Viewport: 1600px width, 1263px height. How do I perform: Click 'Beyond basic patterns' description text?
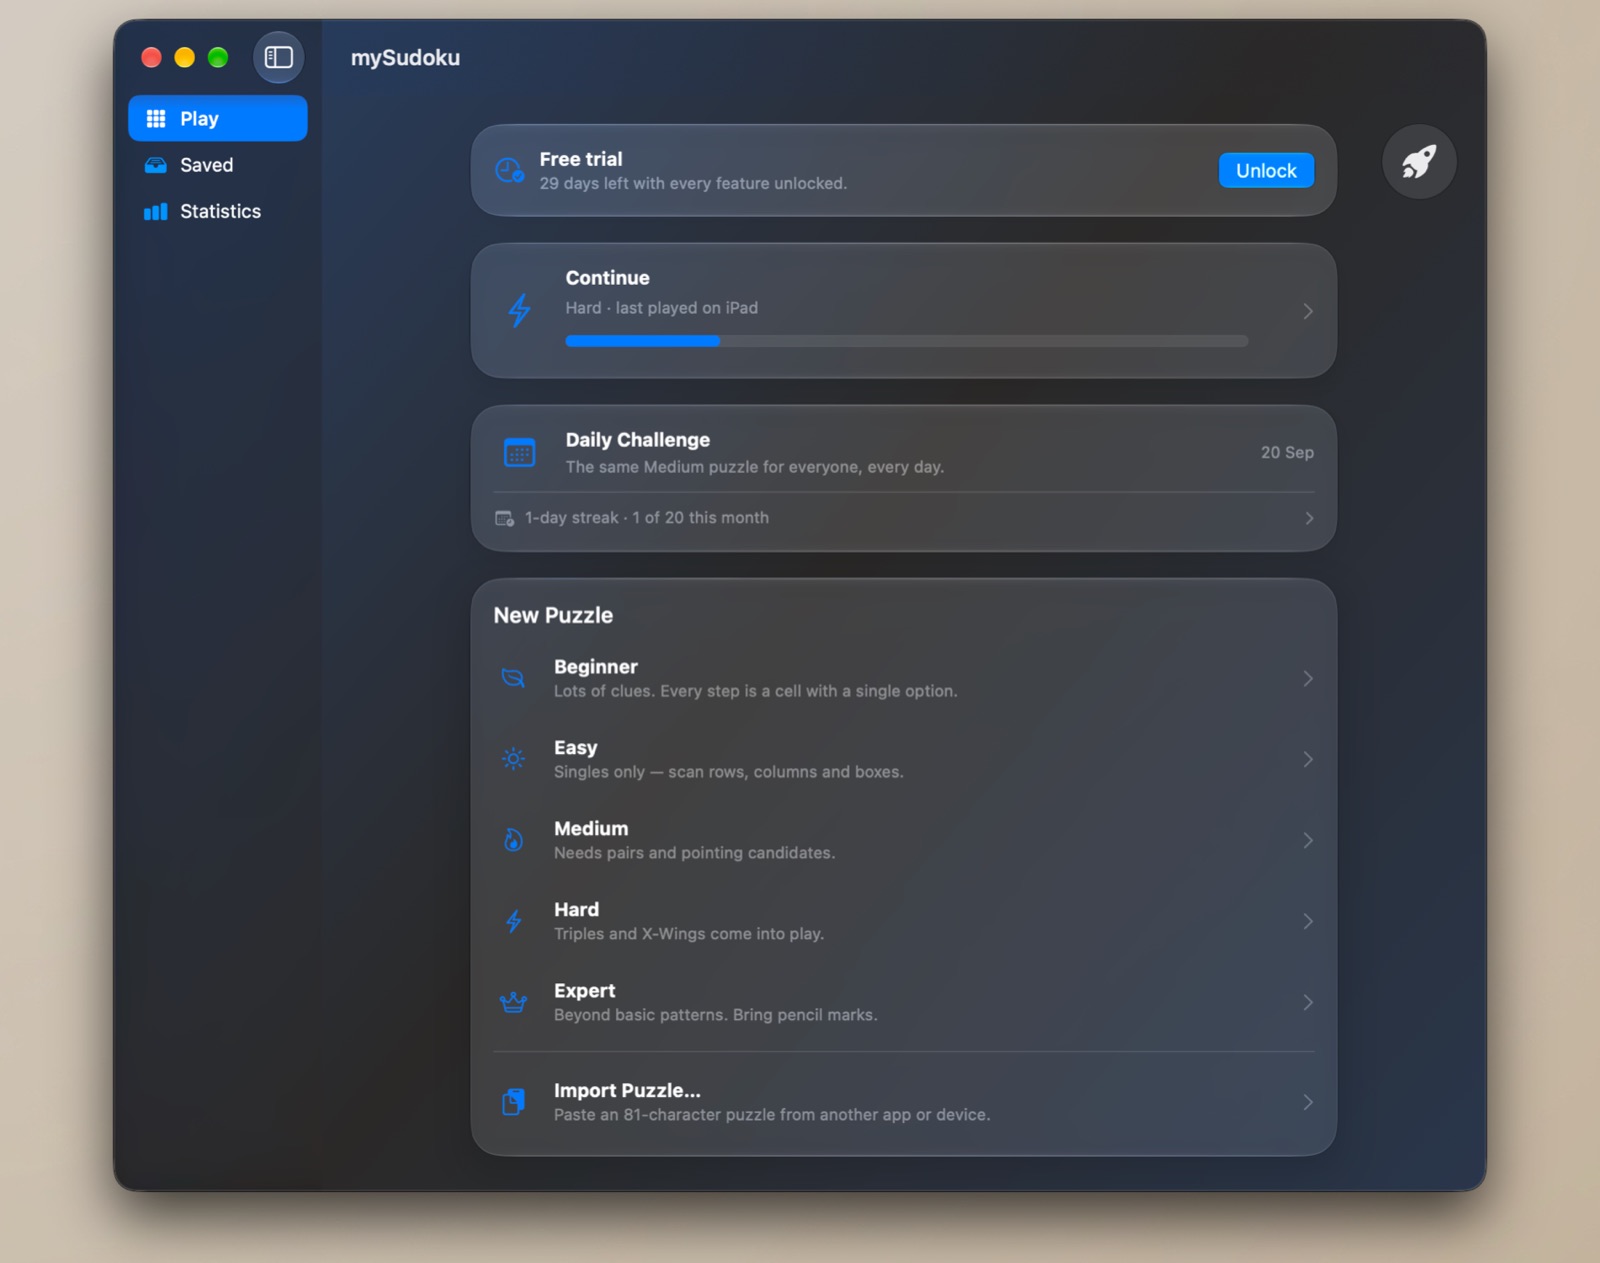click(x=716, y=1015)
